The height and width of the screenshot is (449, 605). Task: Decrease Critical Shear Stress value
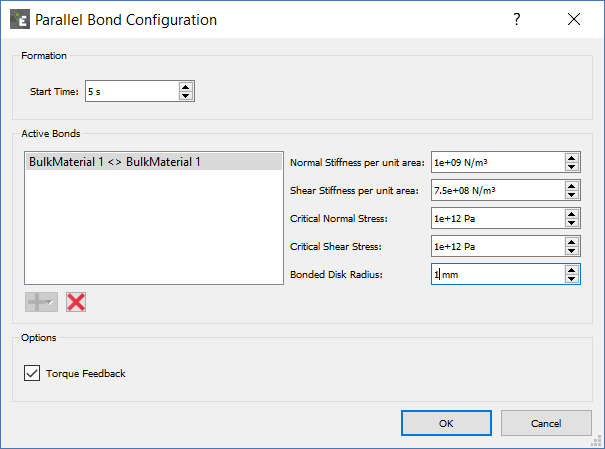tap(571, 251)
